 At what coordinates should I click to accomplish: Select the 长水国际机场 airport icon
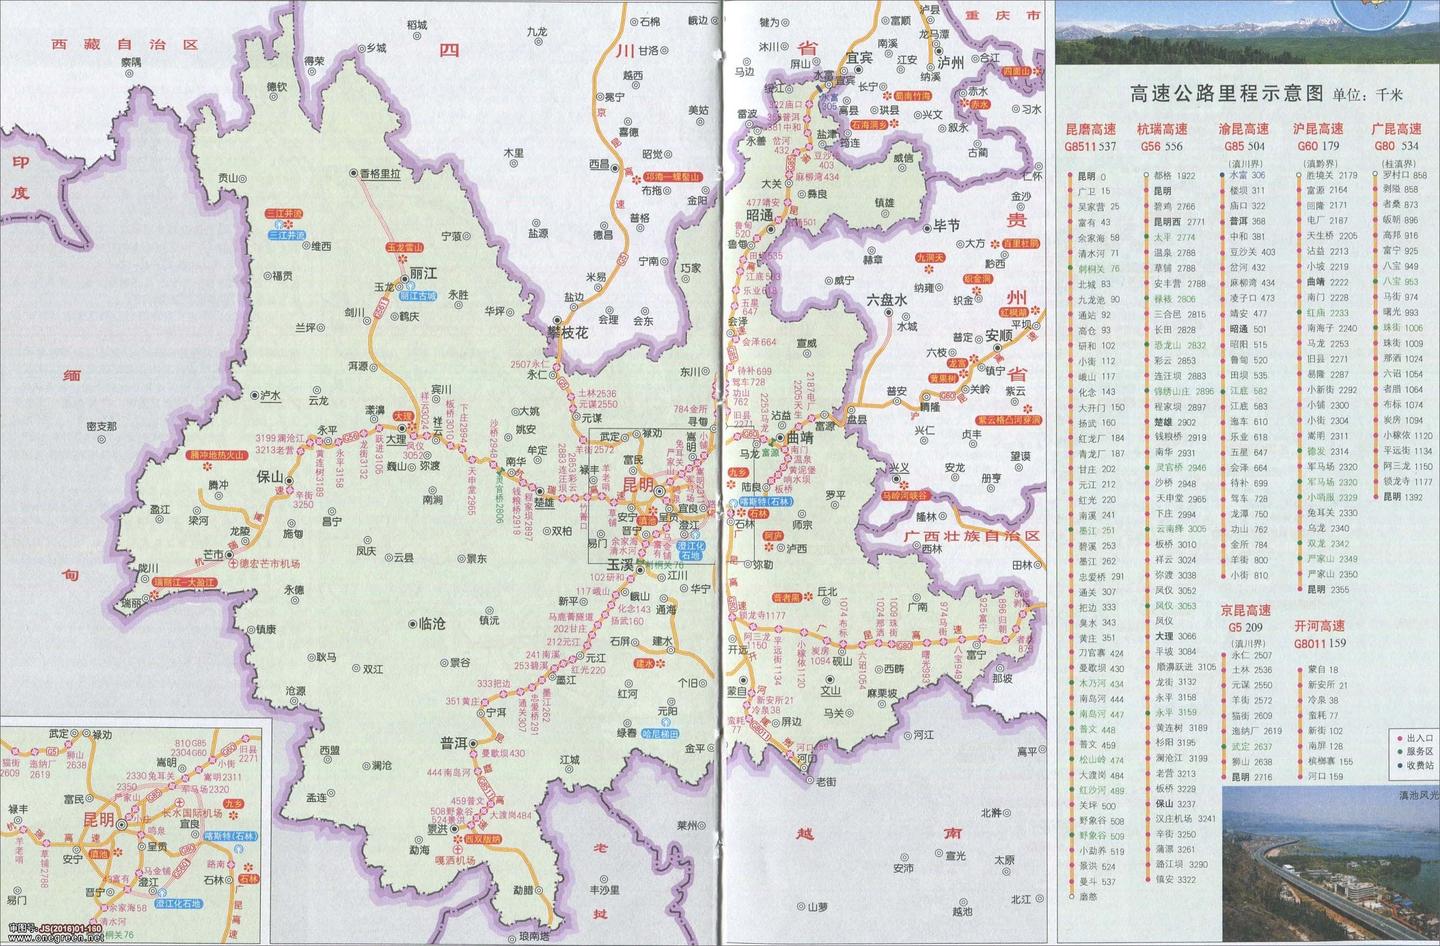[180, 803]
